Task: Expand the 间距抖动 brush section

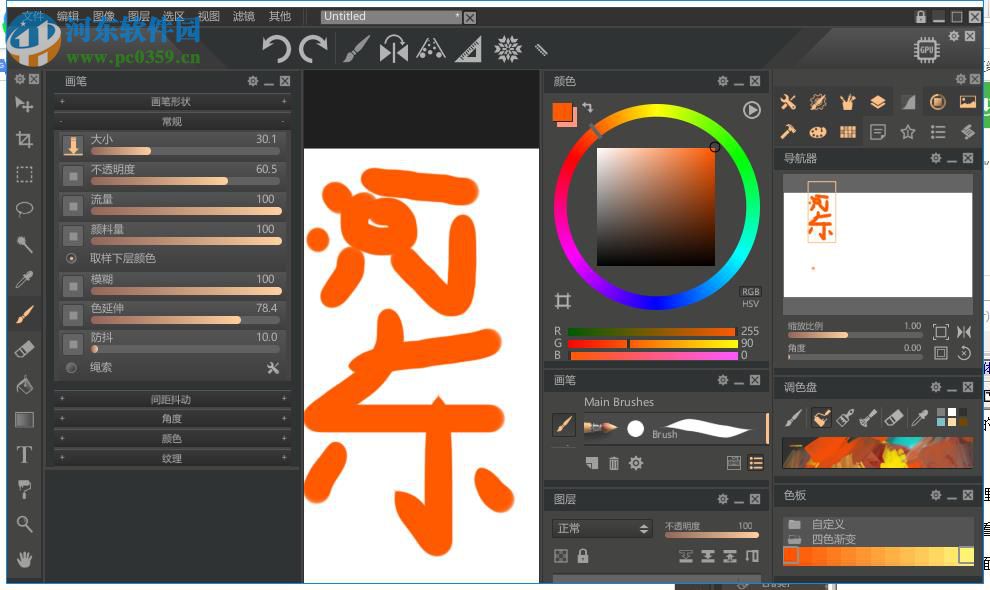Action: click(x=172, y=398)
